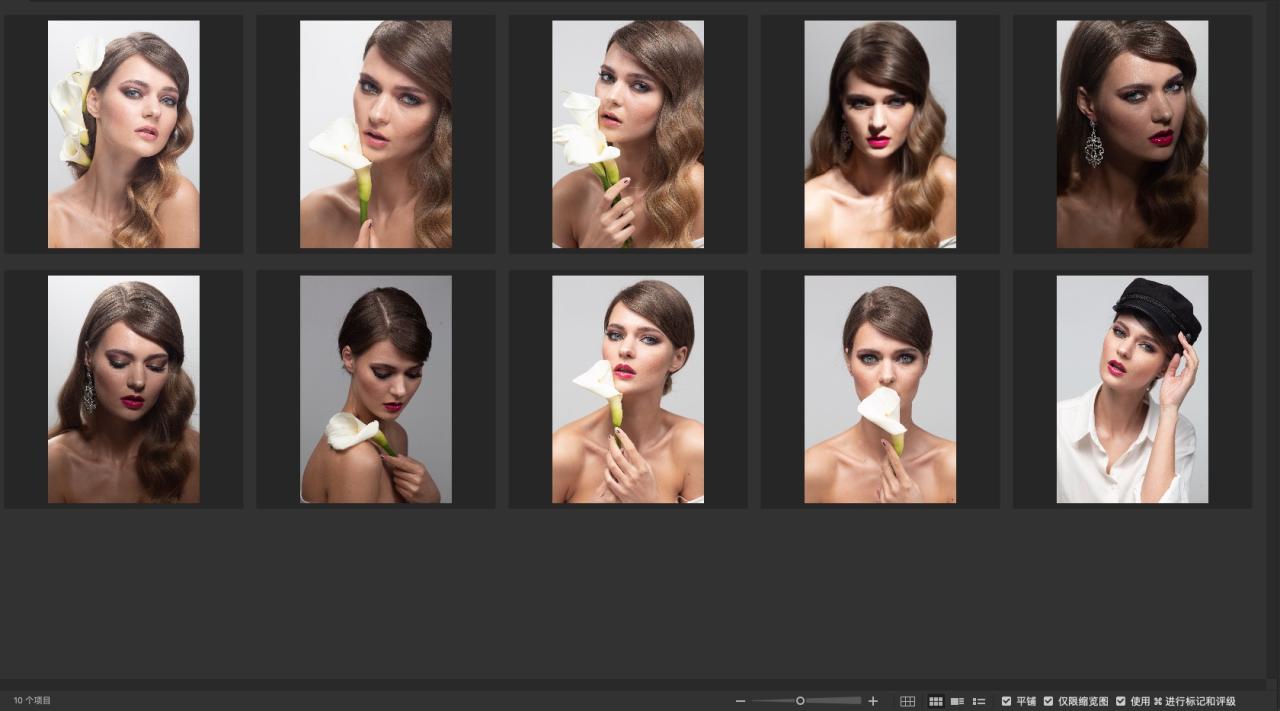1280x711 pixels.
Task: Click the lock thumbnail grid icon
Action: click(x=907, y=701)
